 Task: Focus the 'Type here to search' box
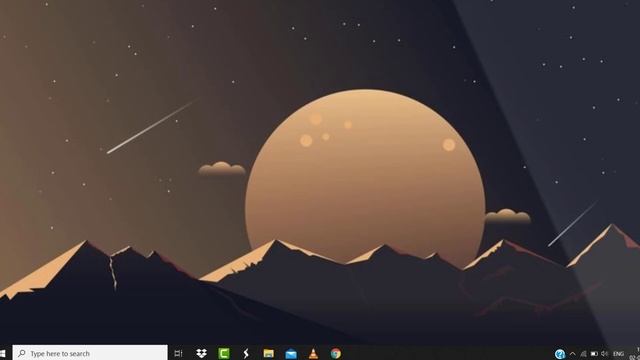click(x=90, y=353)
